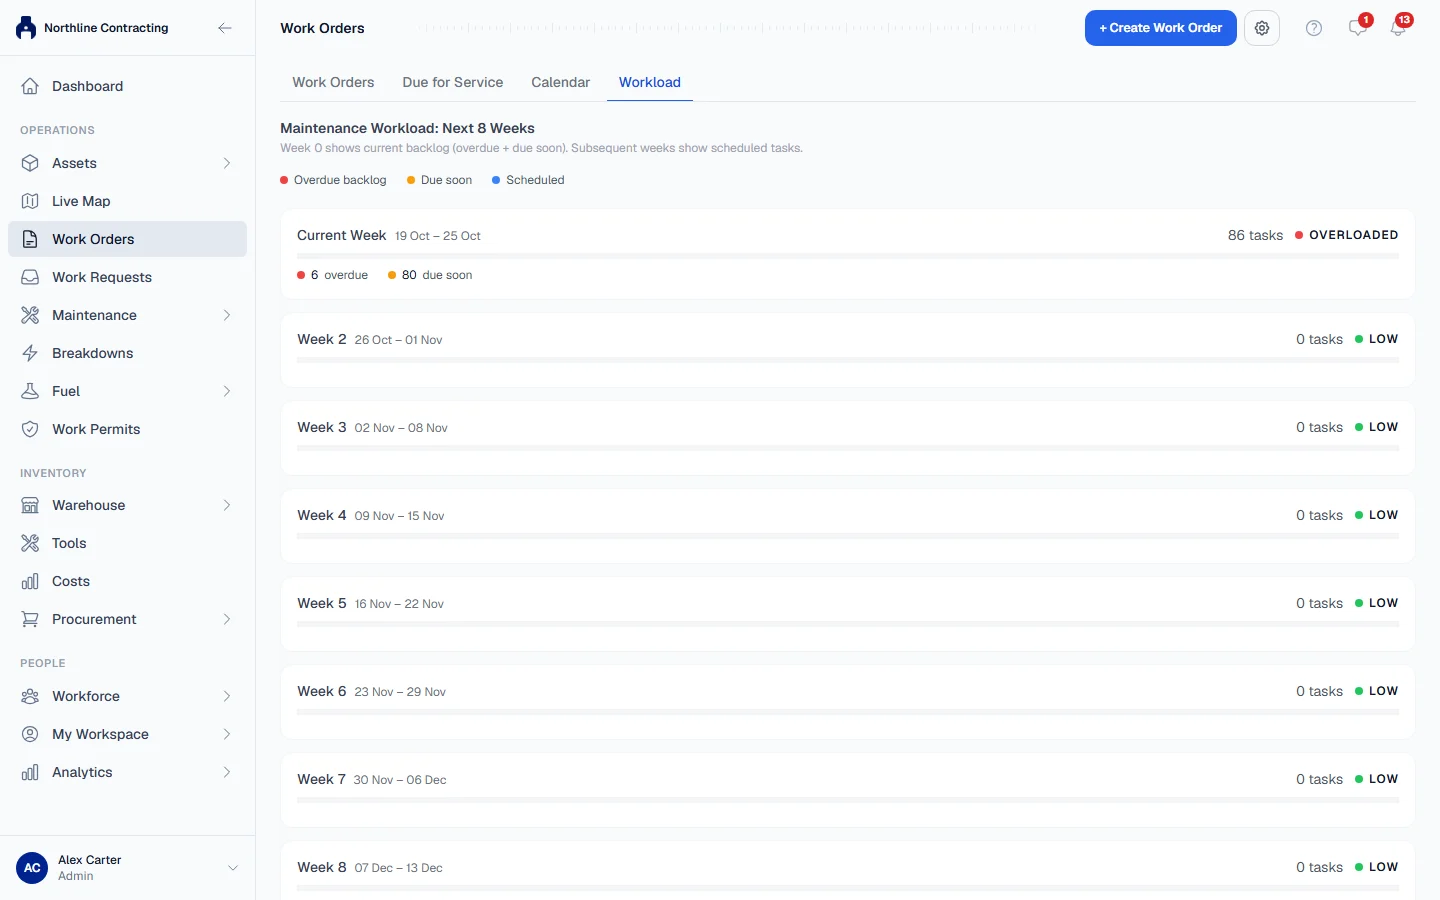Click the Breakdowns lightning bolt icon
Screen dimensions: 1440x900
[x=30, y=353]
